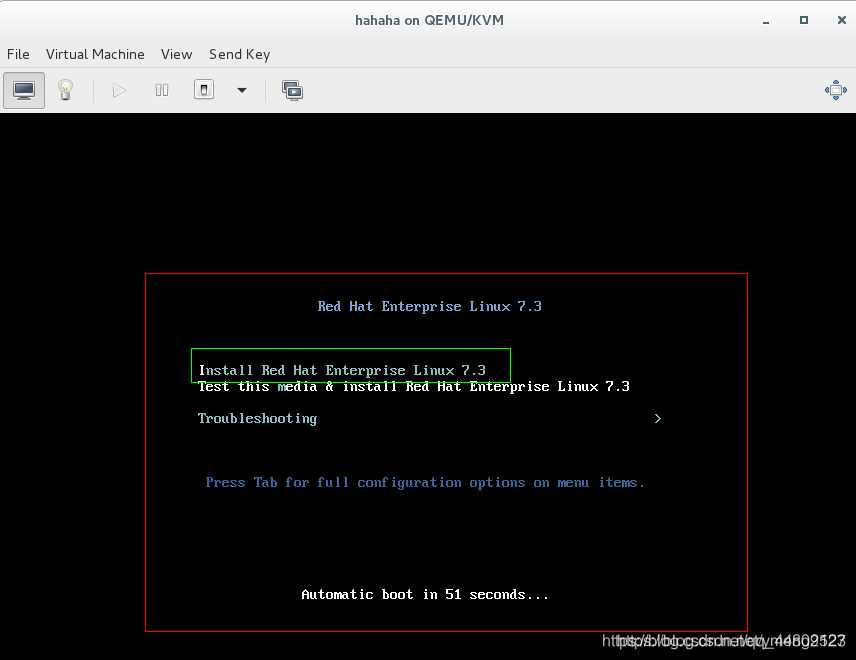Viewport: 856px width, 660px height.
Task: Click the hahaha on QEMU/KVM title
Action: pos(429,20)
